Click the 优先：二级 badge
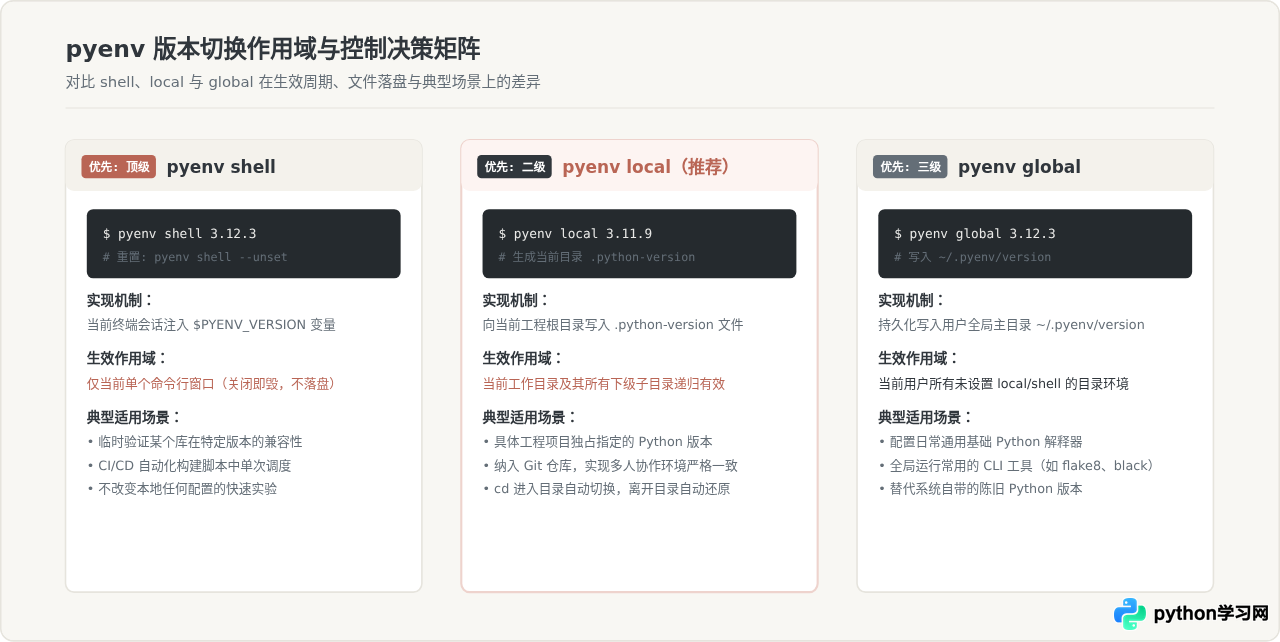The height and width of the screenshot is (642, 1280). pyautogui.click(x=515, y=167)
